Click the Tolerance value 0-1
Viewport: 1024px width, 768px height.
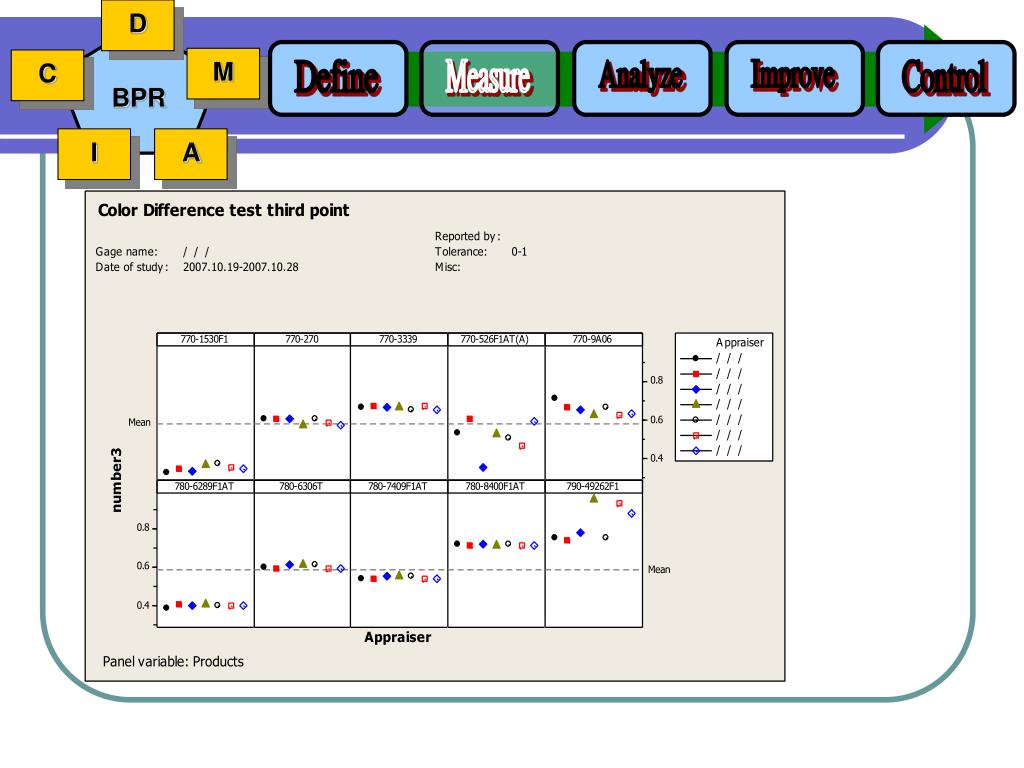tap(519, 251)
